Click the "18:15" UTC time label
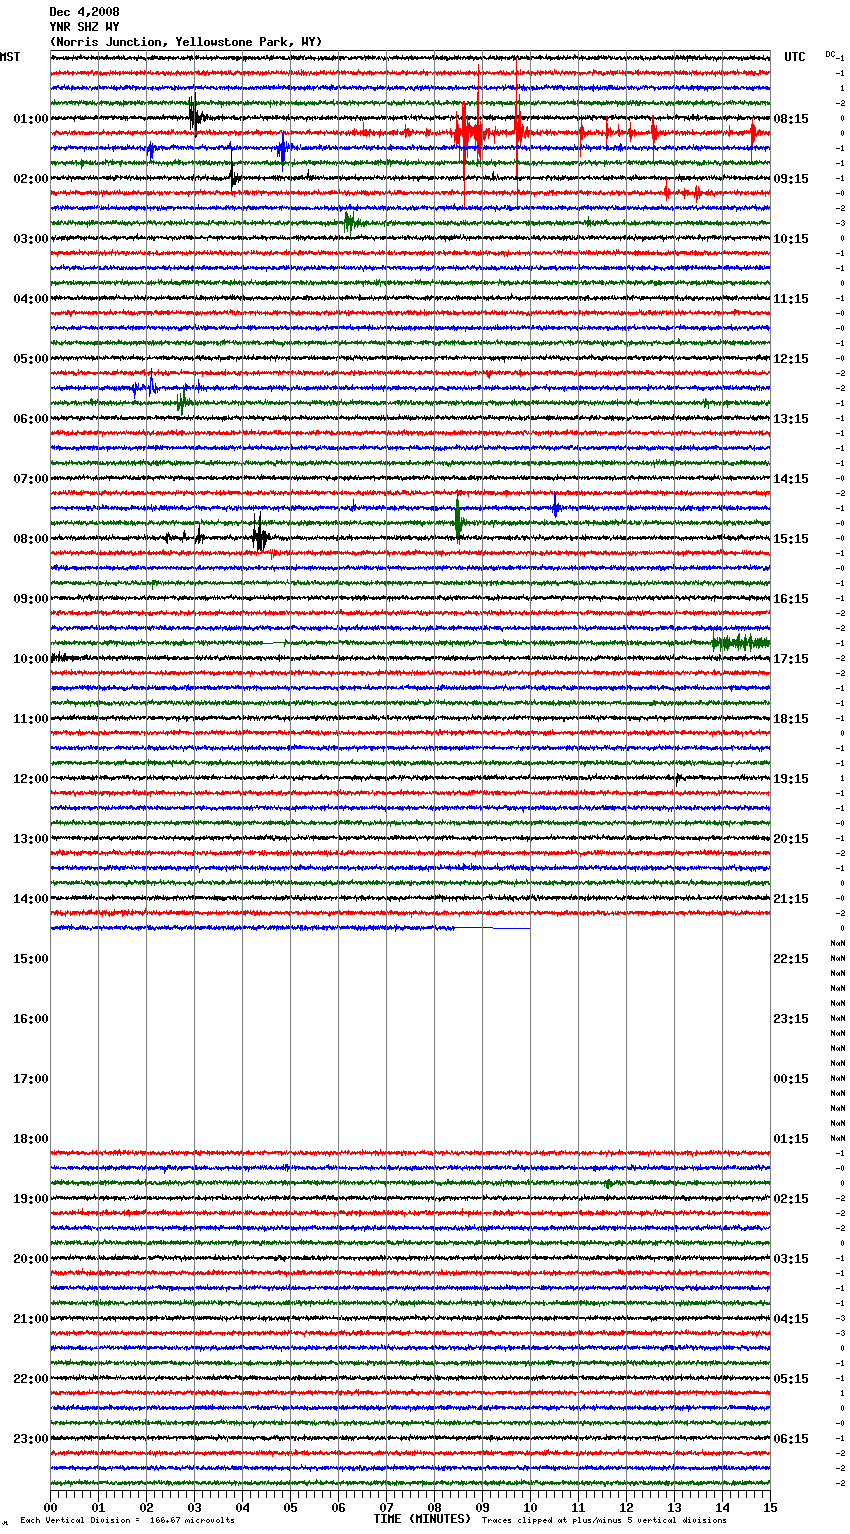The image size is (850, 1534). [x=791, y=719]
